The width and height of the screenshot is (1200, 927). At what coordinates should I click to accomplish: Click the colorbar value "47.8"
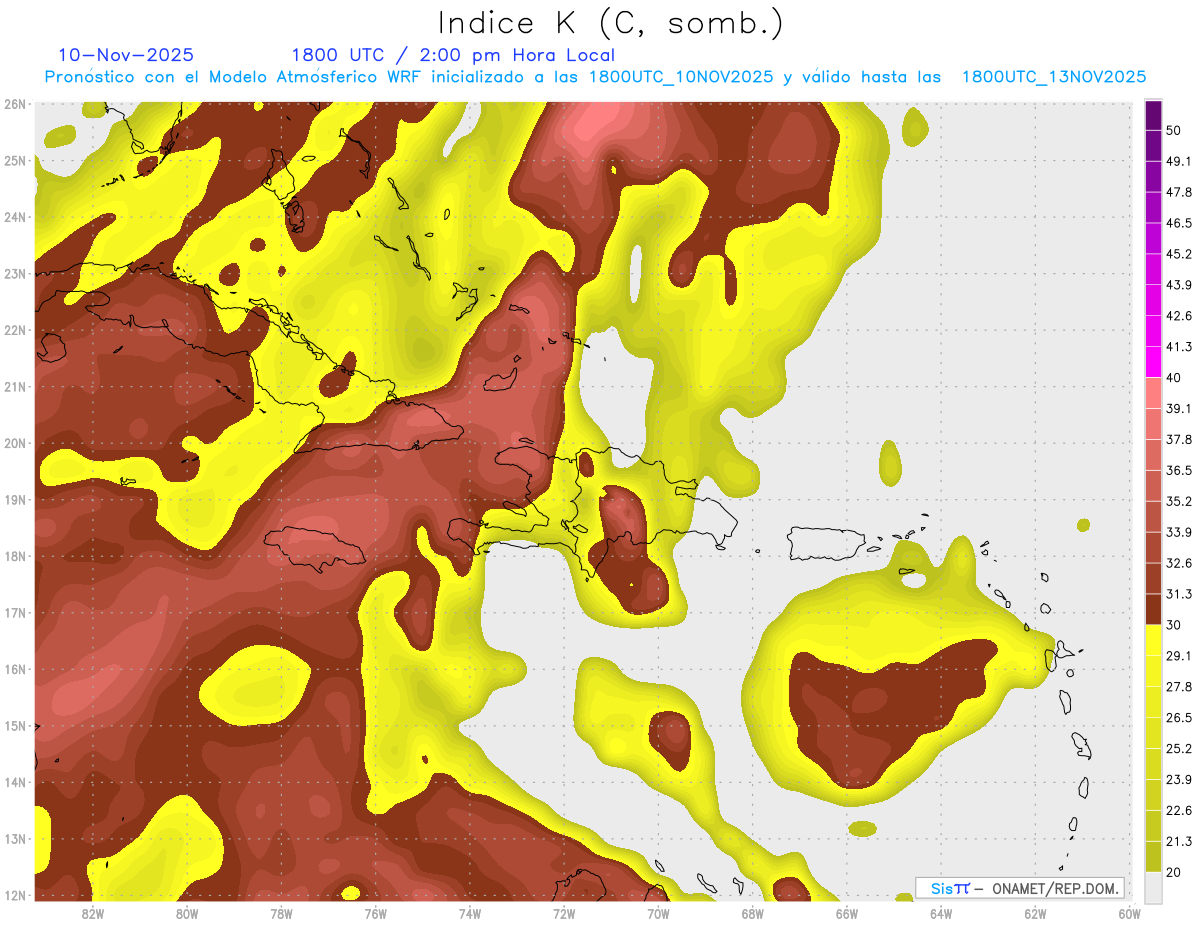(1179, 192)
